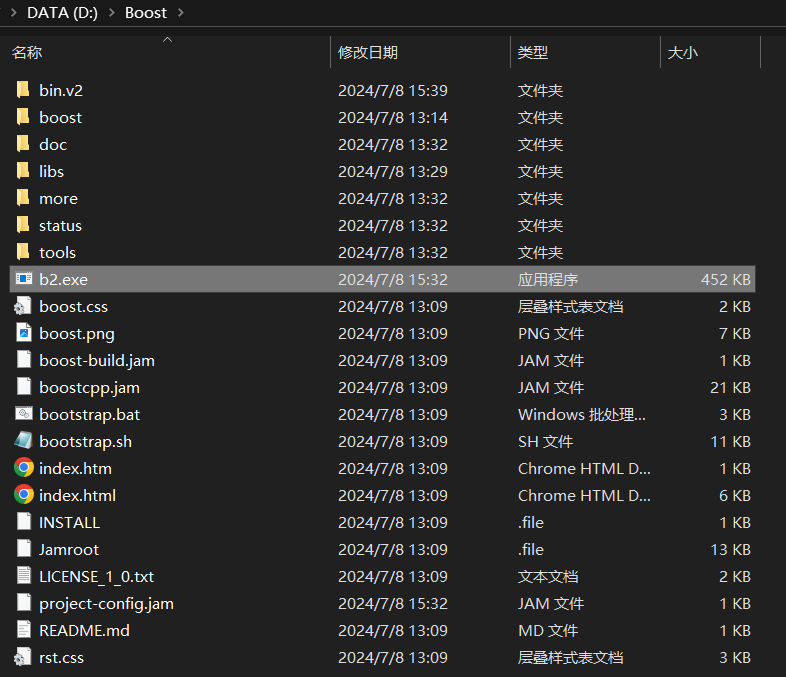Select the bootstrap.bat file name
The height and width of the screenshot is (677, 786).
pyautogui.click(x=89, y=415)
